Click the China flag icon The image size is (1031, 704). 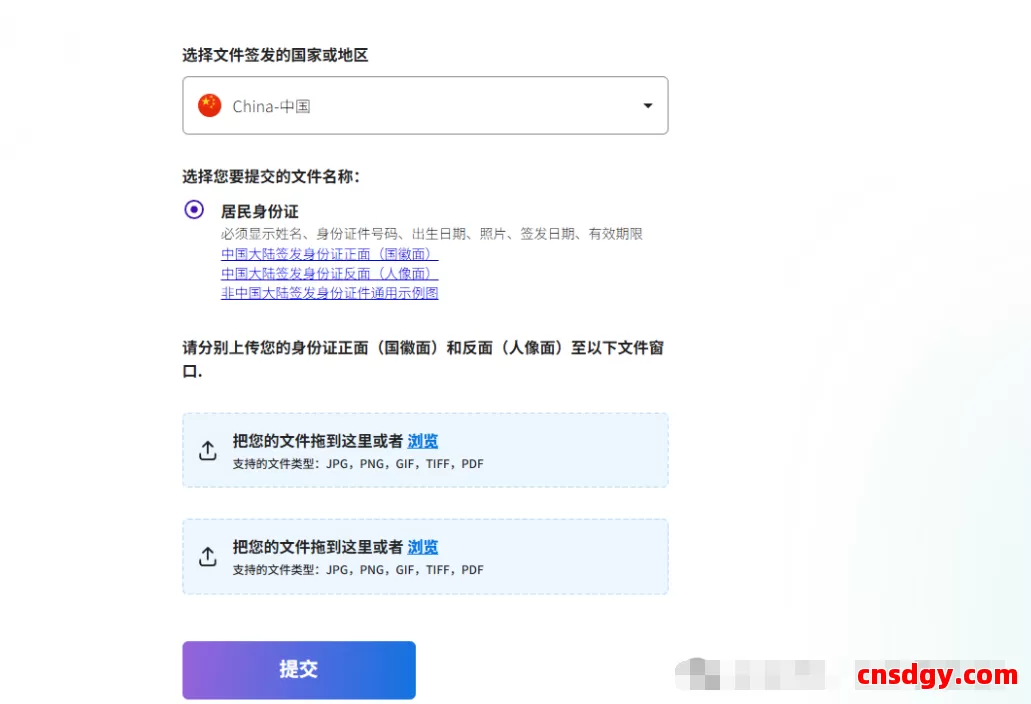pyautogui.click(x=208, y=104)
